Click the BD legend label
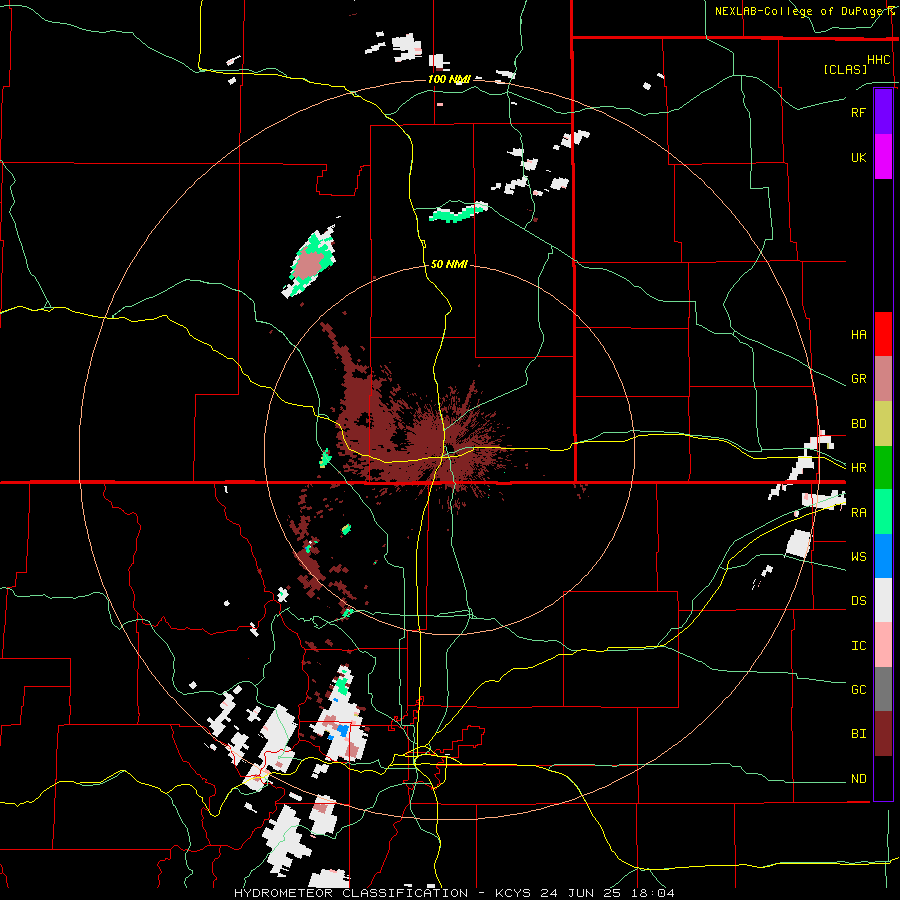Screen dimensions: 900x900 coord(858,424)
